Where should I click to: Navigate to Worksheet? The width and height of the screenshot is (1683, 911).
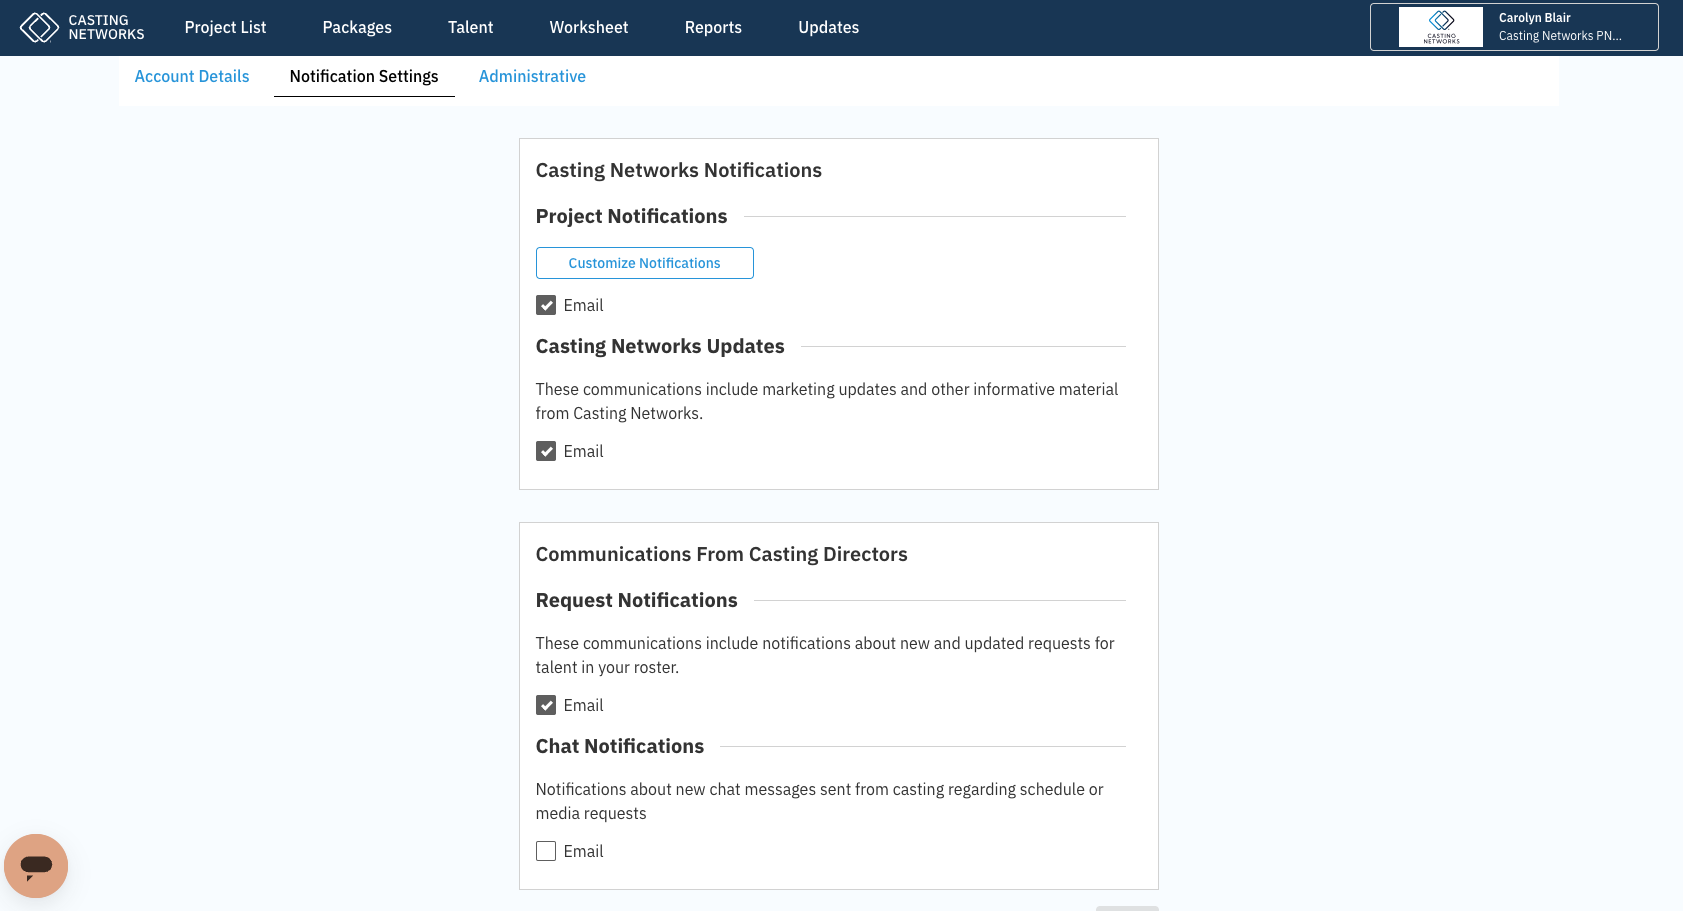click(x=589, y=27)
